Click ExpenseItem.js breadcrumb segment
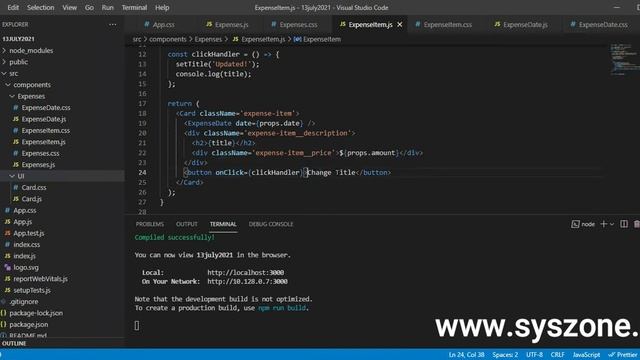 click(x=259, y=39)
